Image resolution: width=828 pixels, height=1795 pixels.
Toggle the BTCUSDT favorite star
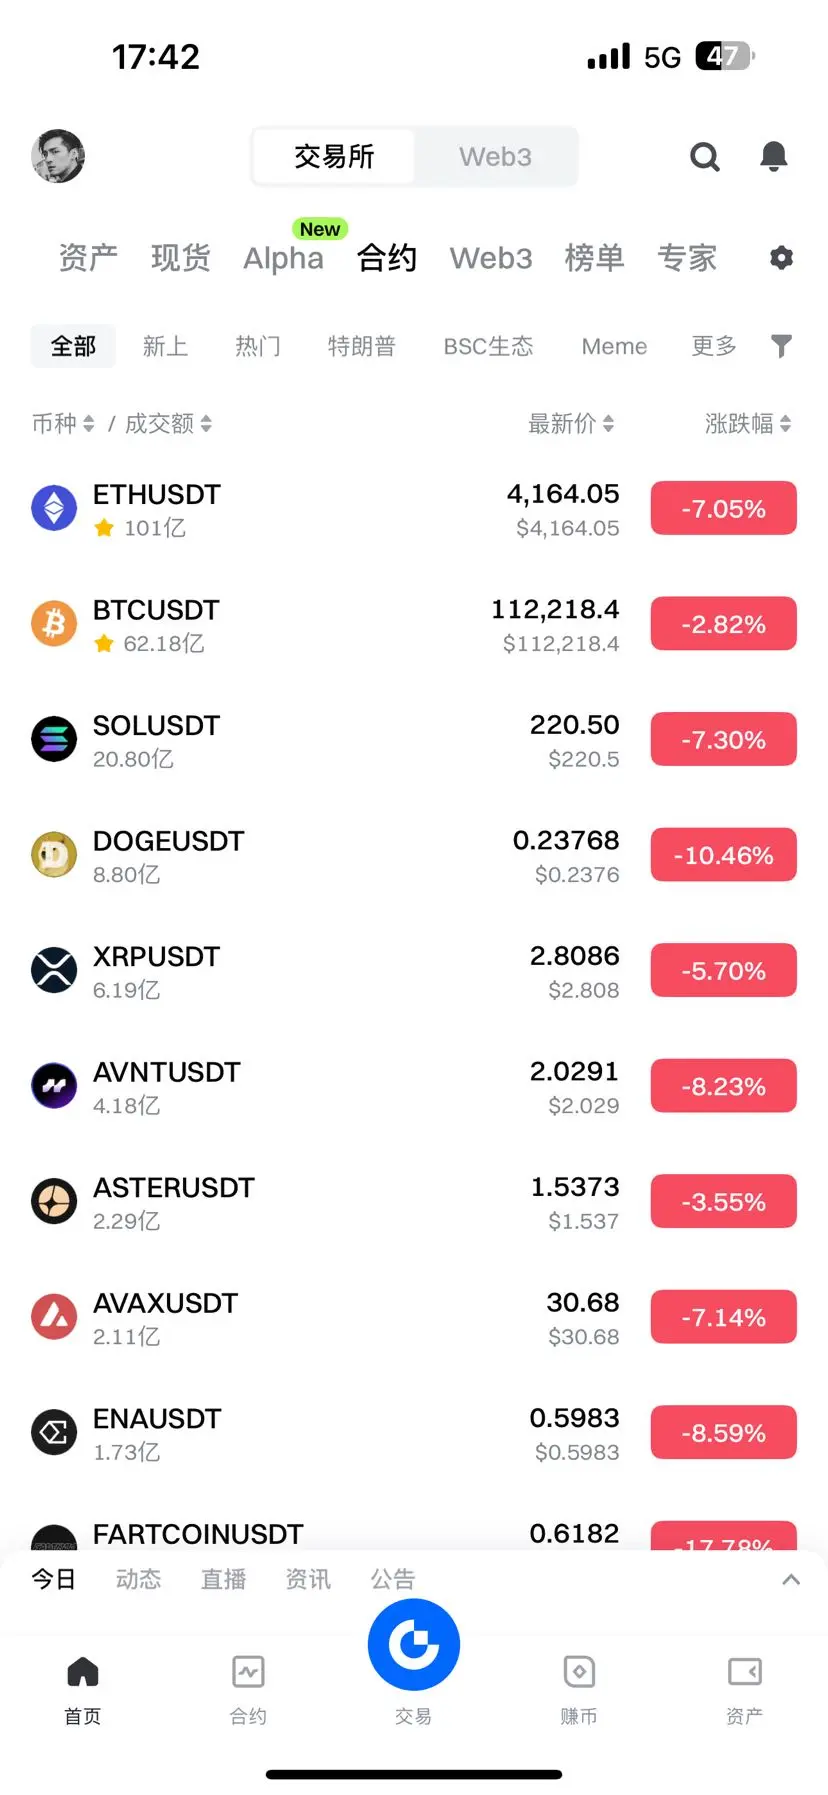[x=104, y=644]
